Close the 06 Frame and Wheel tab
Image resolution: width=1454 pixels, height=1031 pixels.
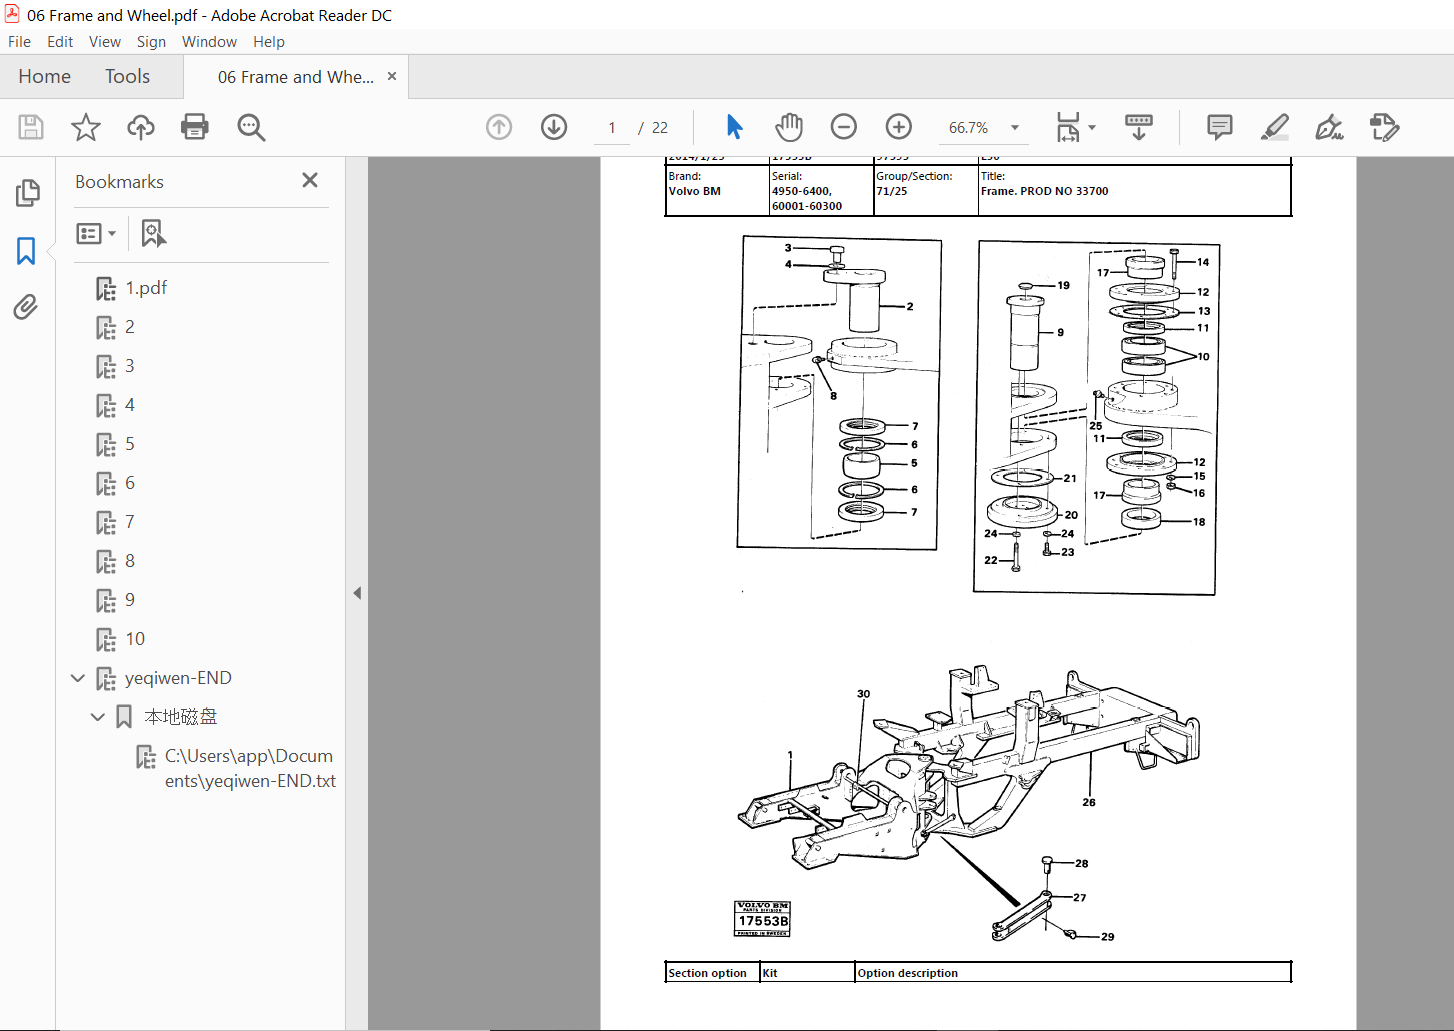(392, 76)
